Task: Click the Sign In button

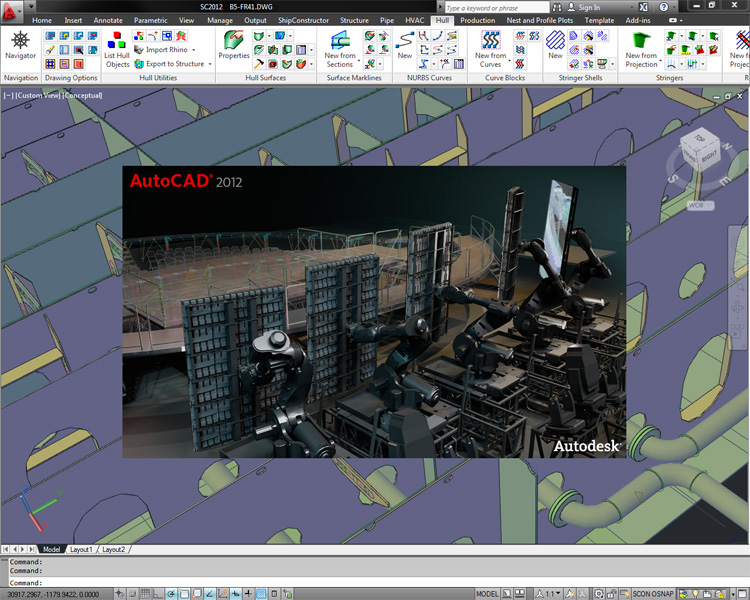Action: tap(584, 7)
